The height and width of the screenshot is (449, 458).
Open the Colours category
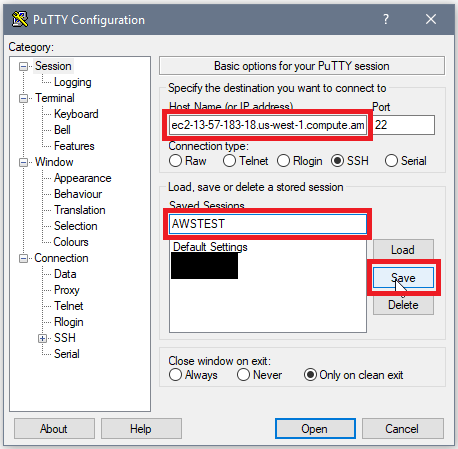pos(71,242)
